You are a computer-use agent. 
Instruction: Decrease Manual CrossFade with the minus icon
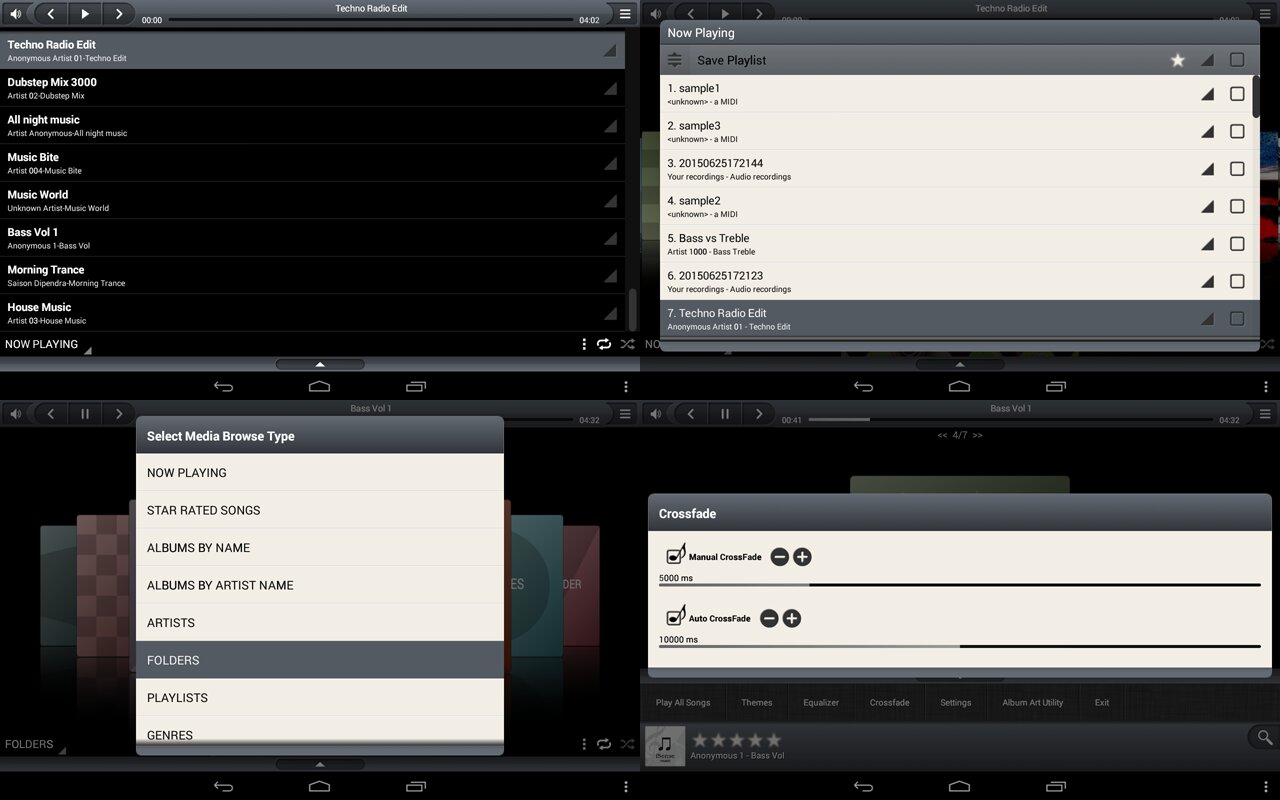780,557
